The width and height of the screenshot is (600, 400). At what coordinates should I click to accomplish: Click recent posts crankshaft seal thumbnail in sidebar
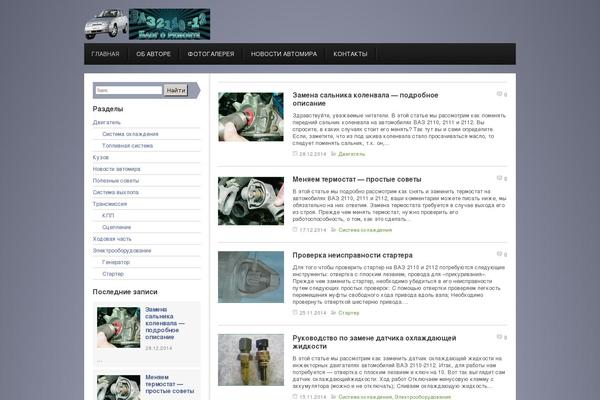click(119, 327)
